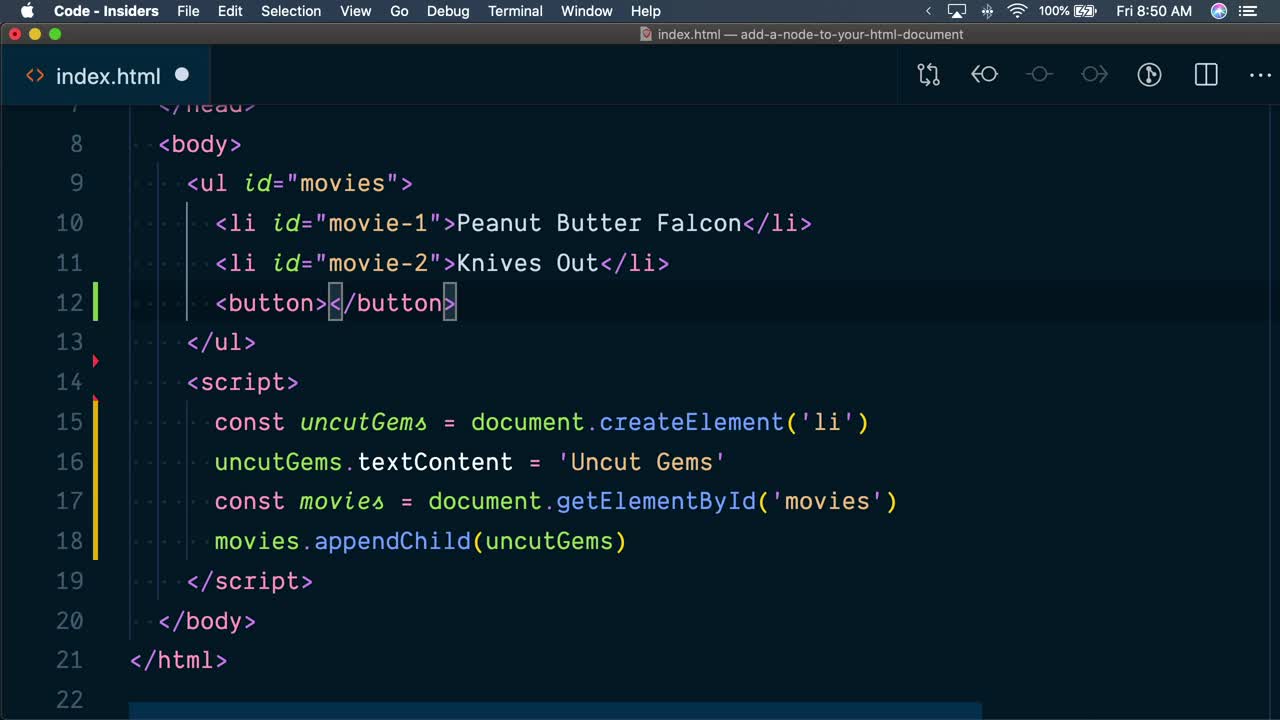The image size is (1280, 720).
Task: Click the unsaved dot on index.html tab
Action: (182, 75)
